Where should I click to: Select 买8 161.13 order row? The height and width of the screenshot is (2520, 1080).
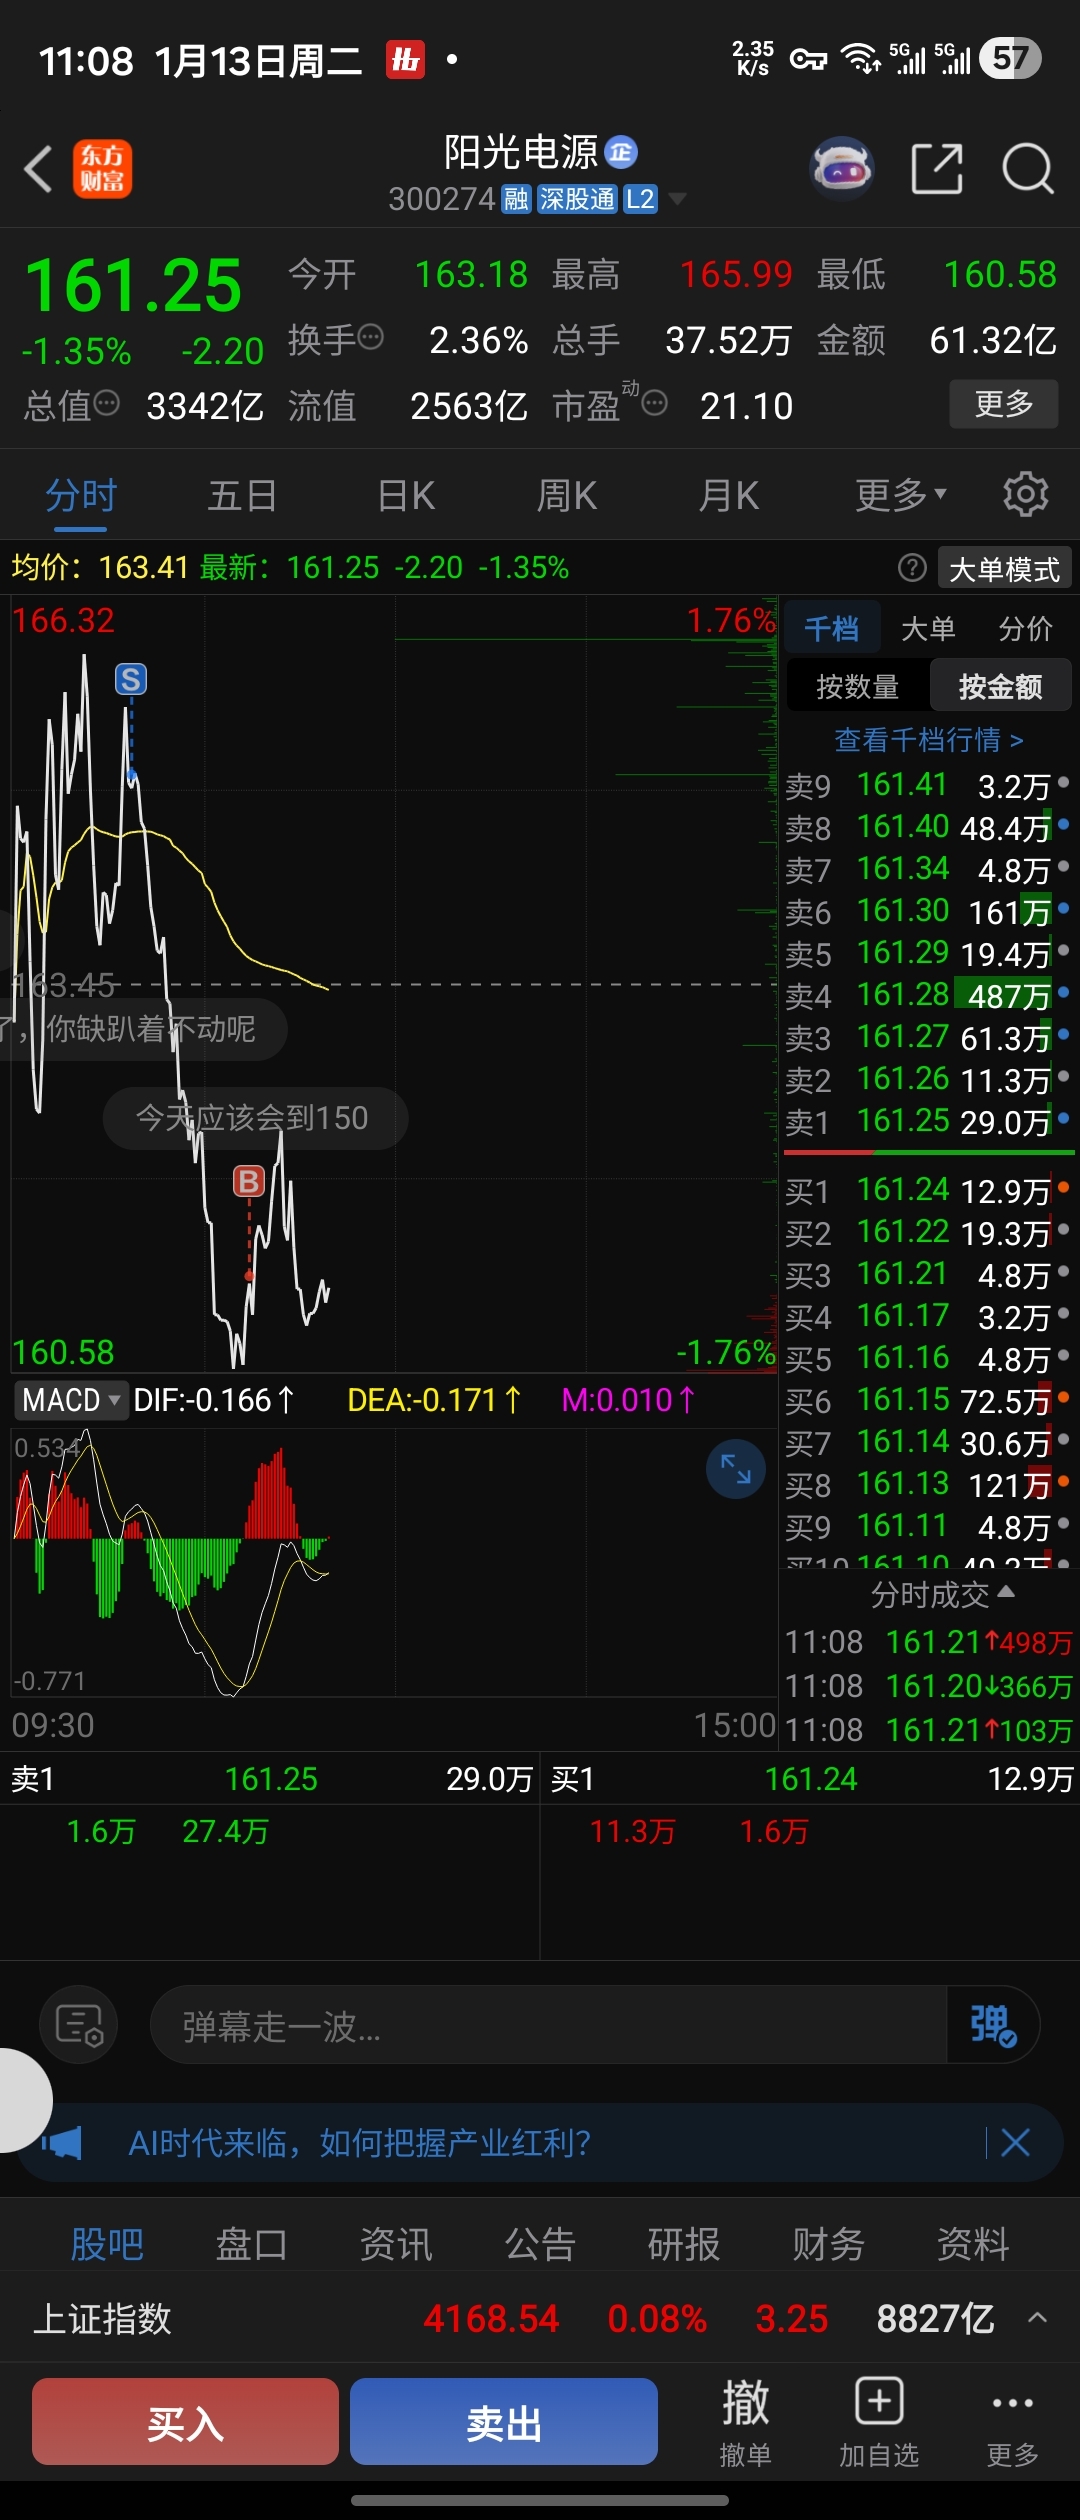click(928, 1485)
